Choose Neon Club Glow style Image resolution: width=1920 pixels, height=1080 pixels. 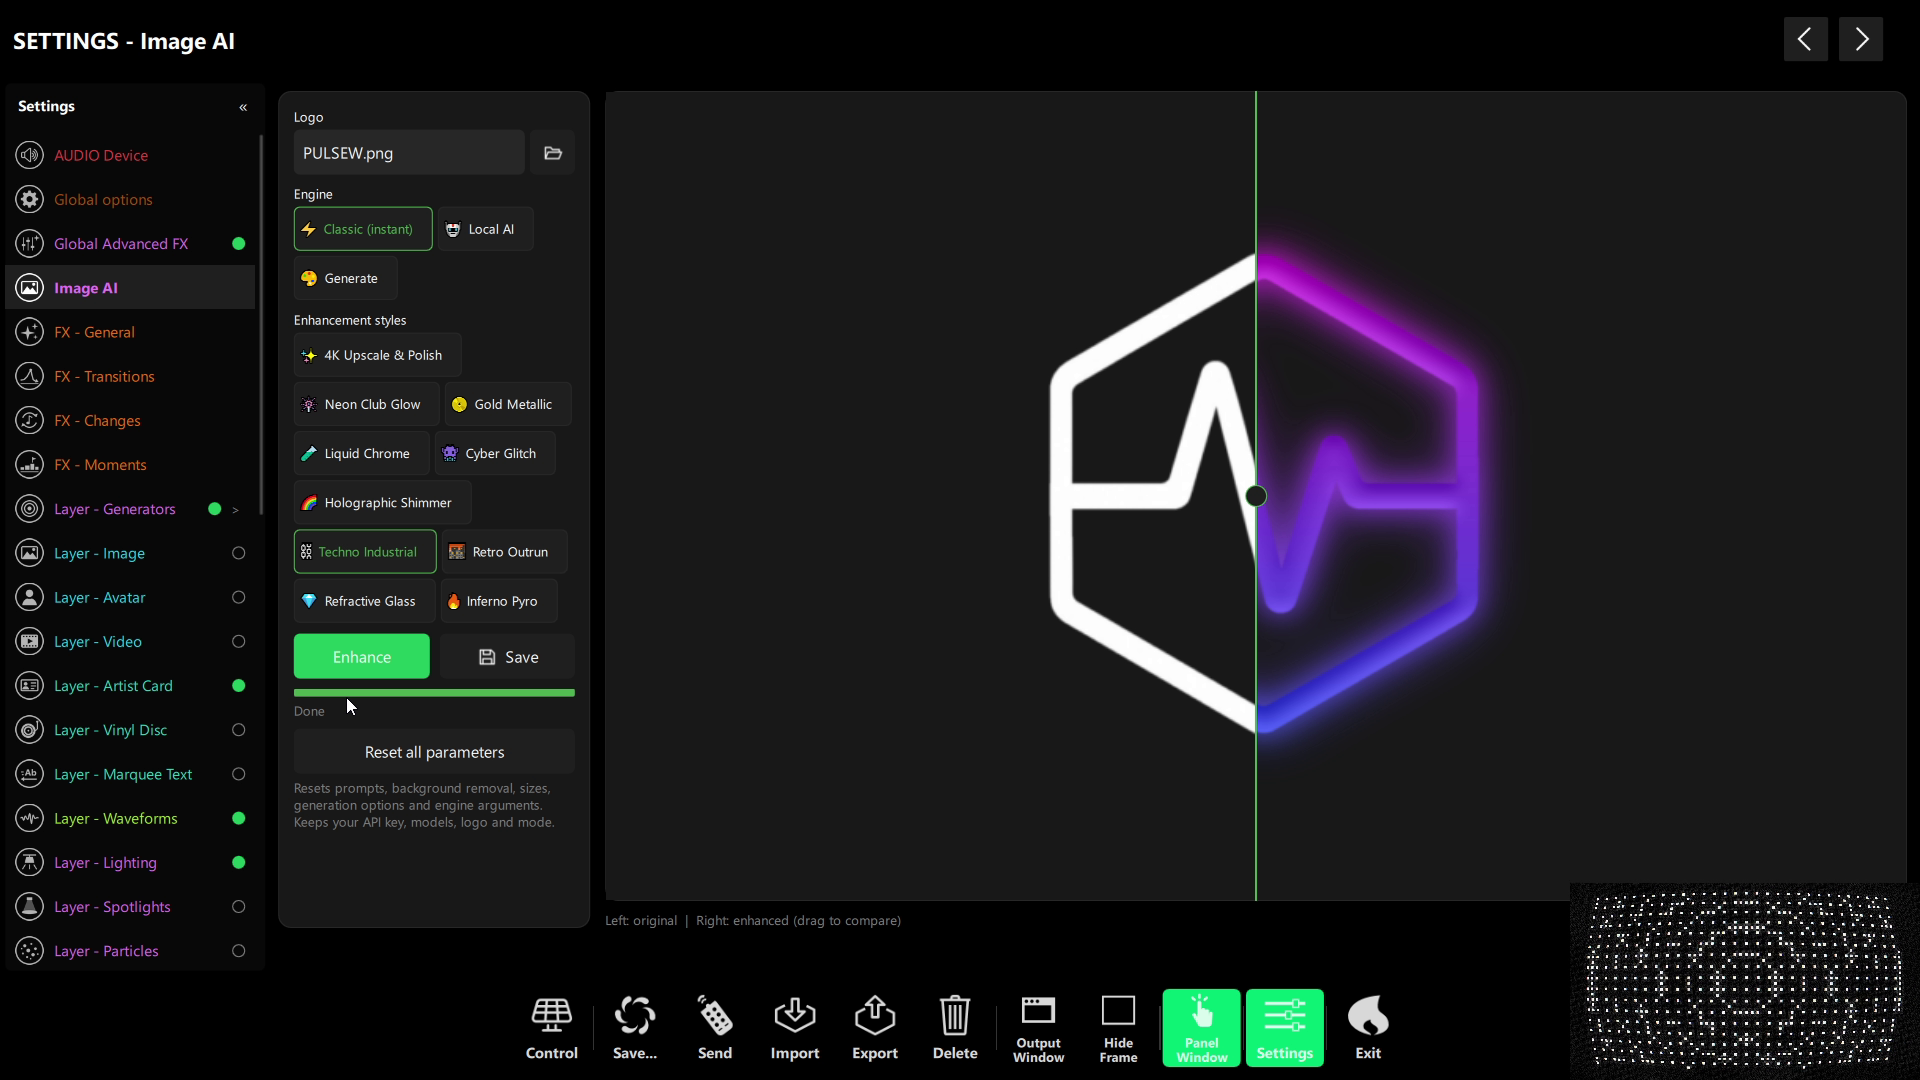[x=366, y=404]
